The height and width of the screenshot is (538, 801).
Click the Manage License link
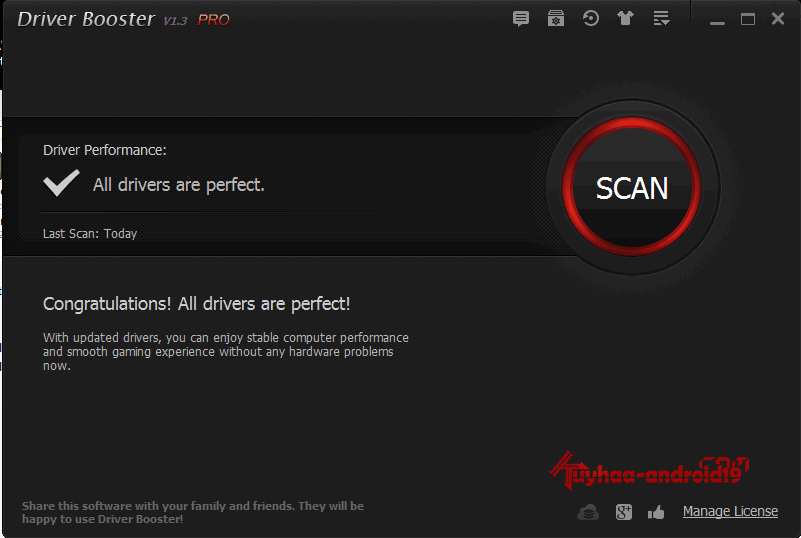point(730,511)
